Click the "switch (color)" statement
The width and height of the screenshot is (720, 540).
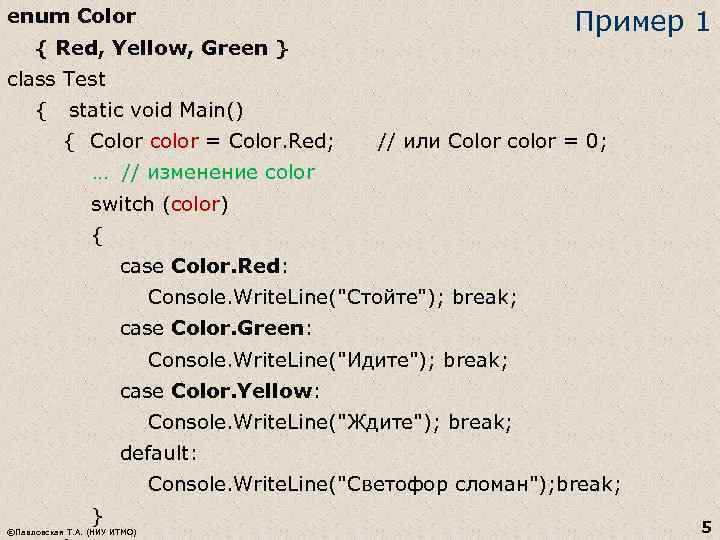(x=160, y=204)
